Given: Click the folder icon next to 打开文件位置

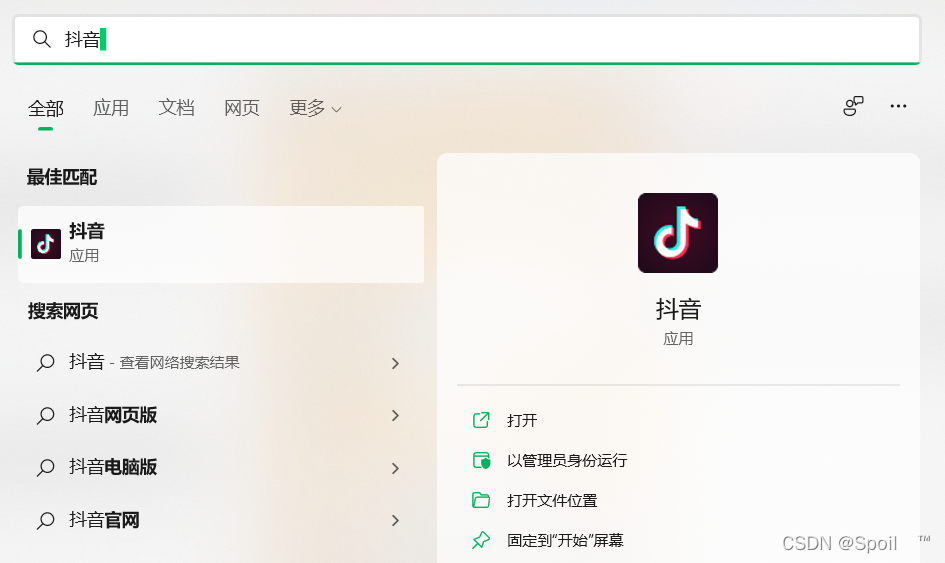Looking at the screenshot, I should click(481, 500).
